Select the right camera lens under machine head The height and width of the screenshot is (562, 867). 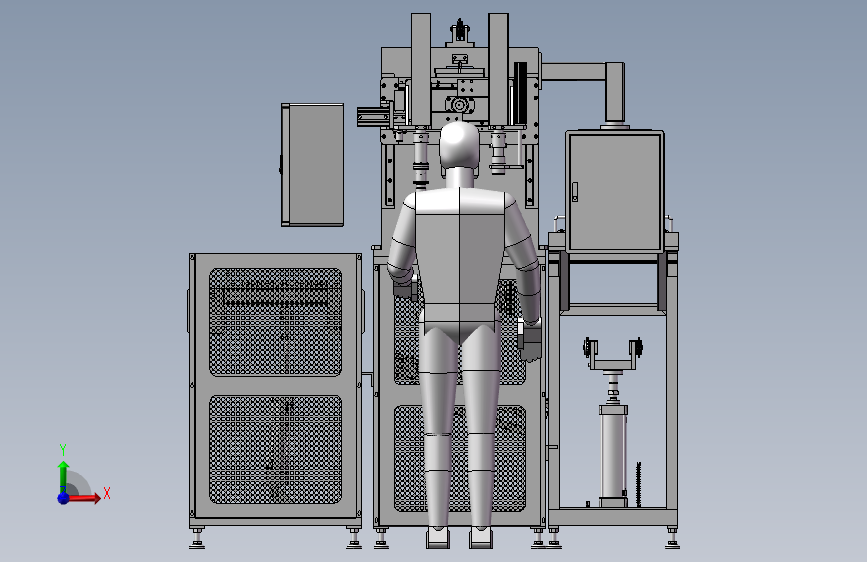[498, 152]
